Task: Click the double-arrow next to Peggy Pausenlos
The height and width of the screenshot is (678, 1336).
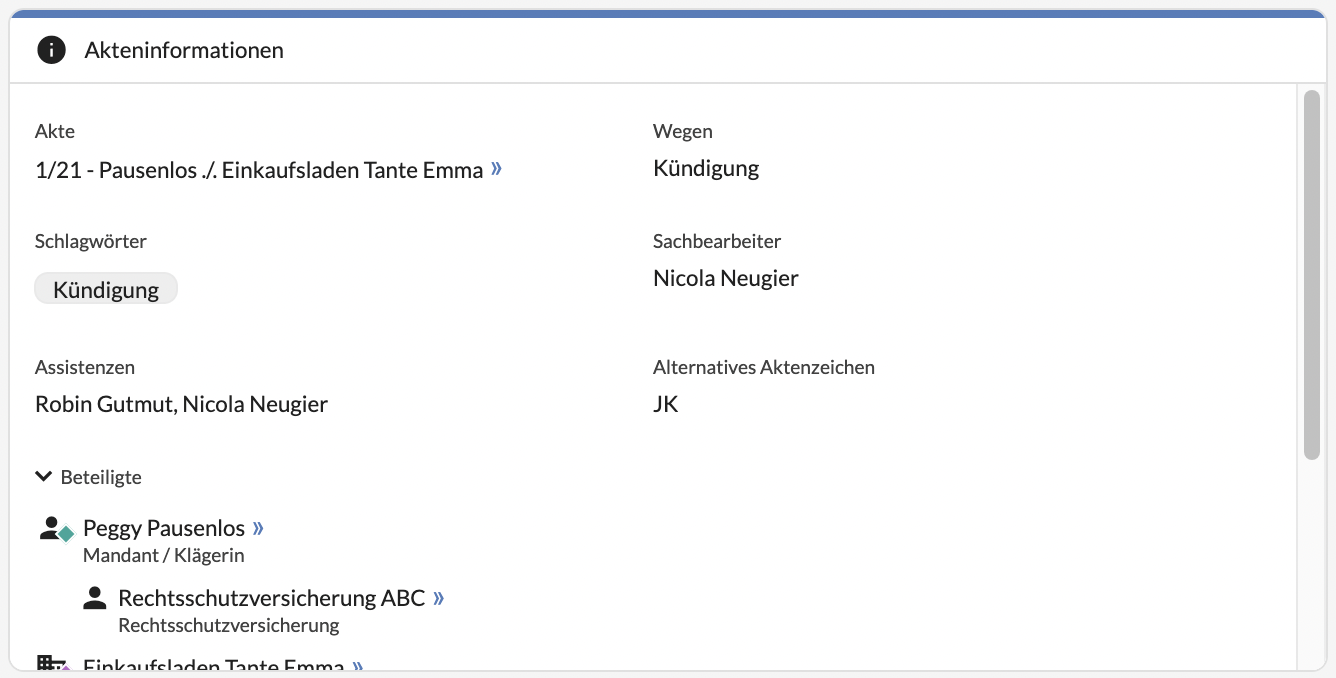Action: pyautogui.click(x=259, y=528)
